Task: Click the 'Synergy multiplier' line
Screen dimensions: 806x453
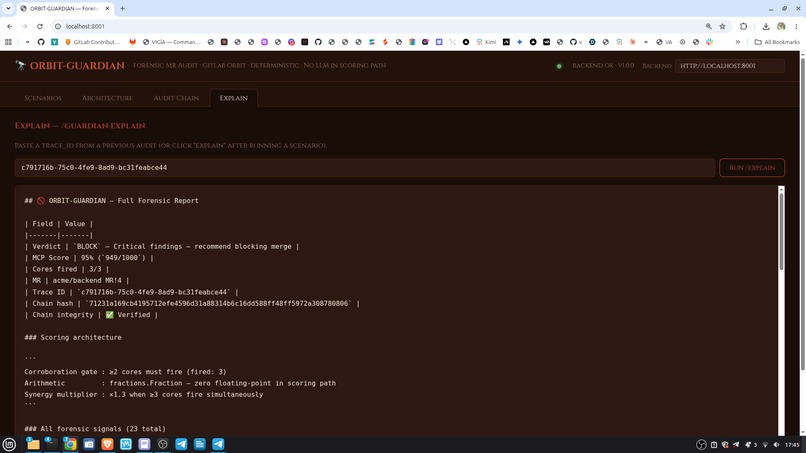Action: [143, 394]
